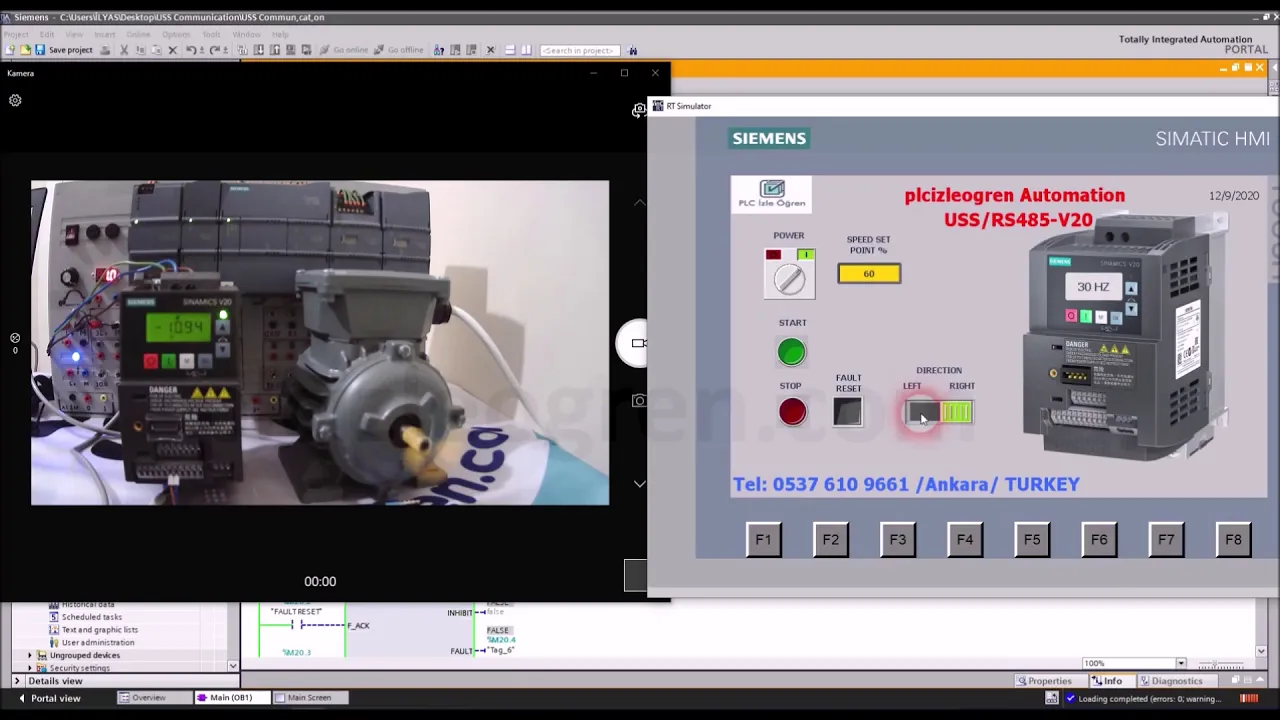Click the undo arrow icon
The image size is (1280, 720).
(190, 50)
